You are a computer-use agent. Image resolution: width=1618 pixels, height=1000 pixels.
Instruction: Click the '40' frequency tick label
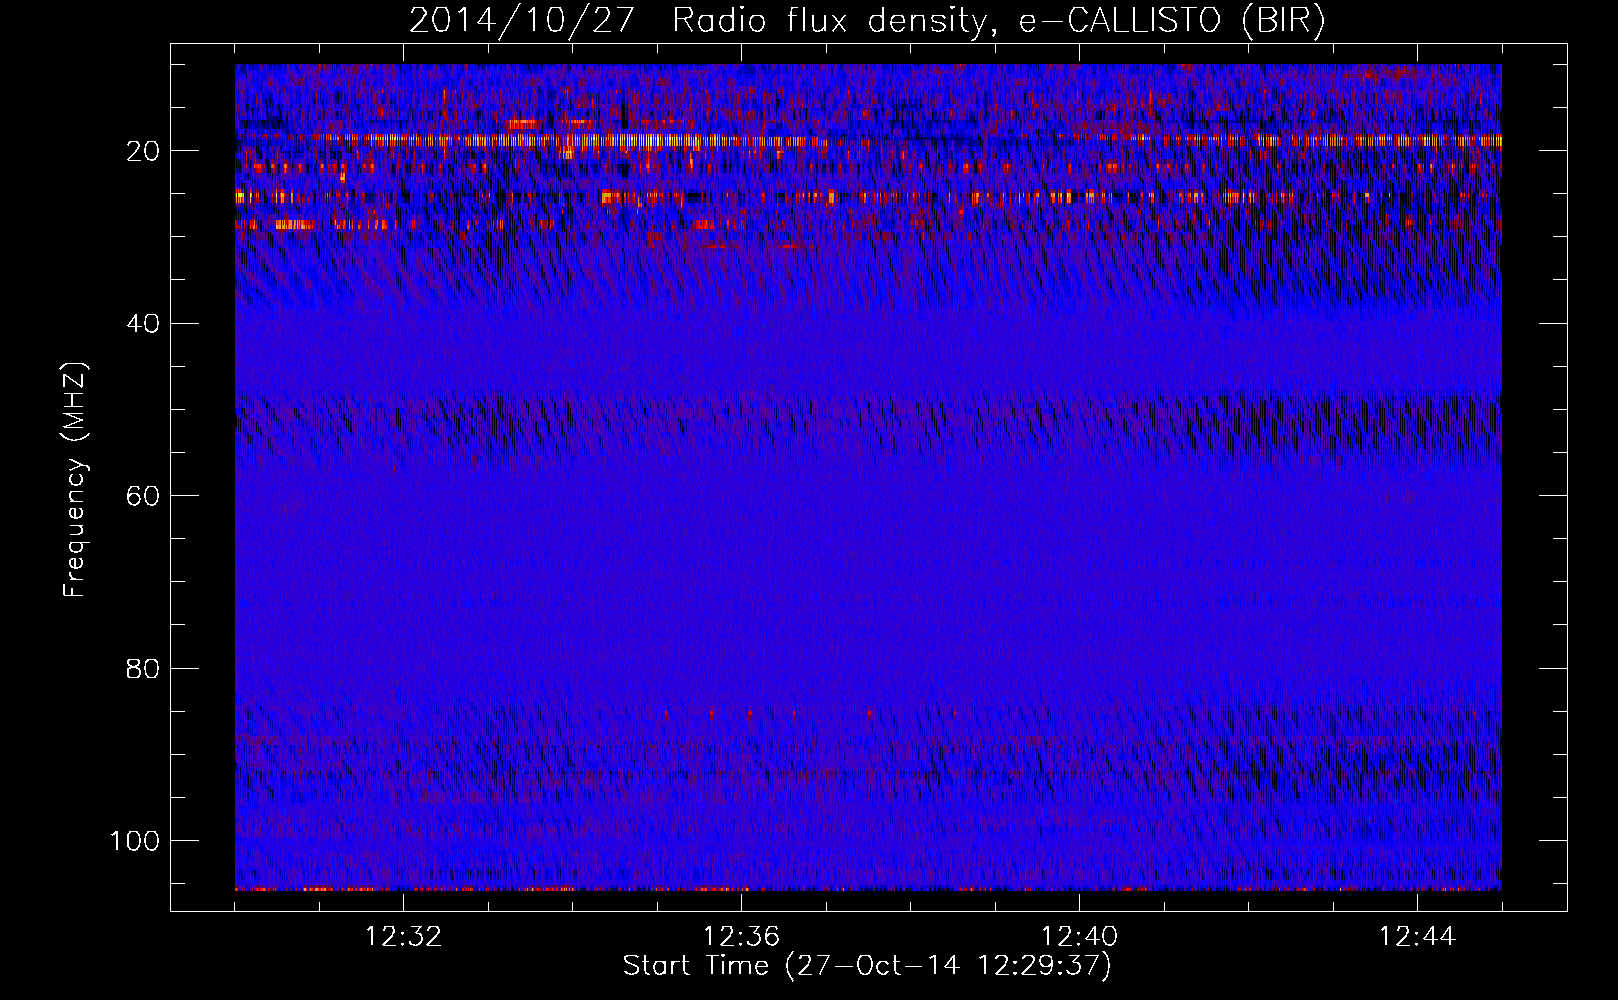click(144, 324)
